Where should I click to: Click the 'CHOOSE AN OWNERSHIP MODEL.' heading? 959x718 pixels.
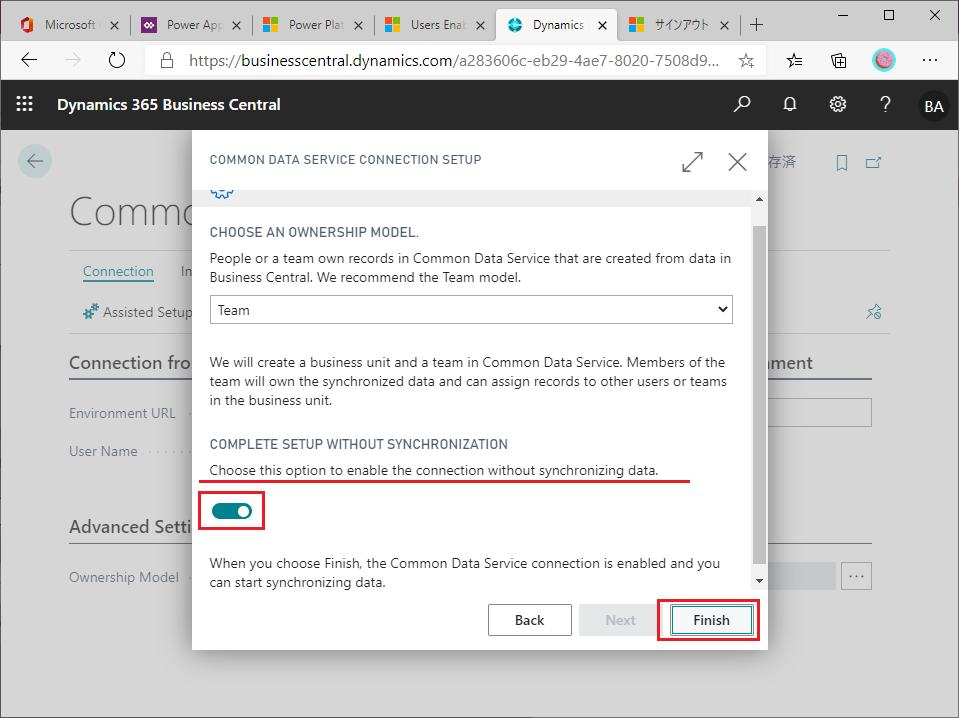pos(314,232)
